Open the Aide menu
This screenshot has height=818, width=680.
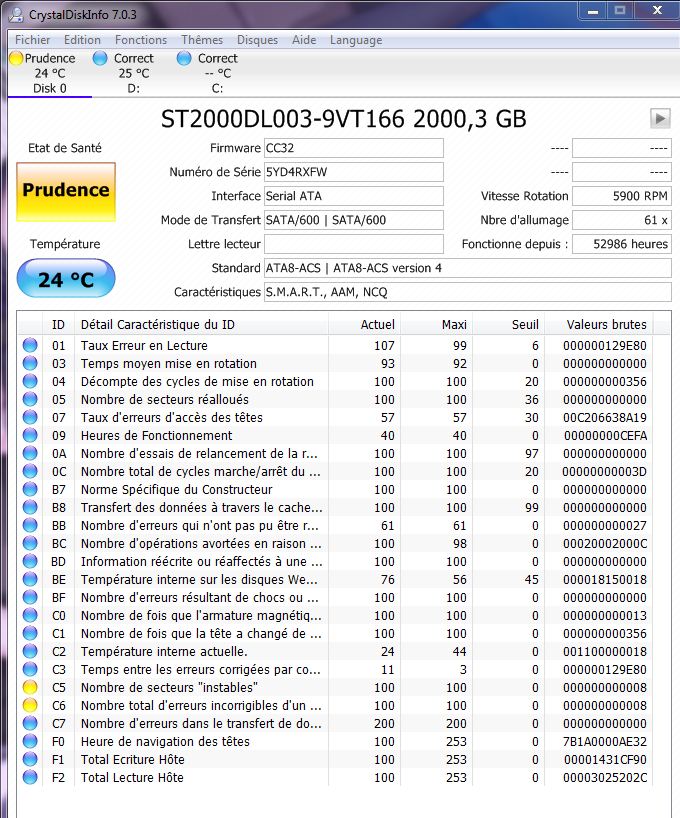(304, 40)
